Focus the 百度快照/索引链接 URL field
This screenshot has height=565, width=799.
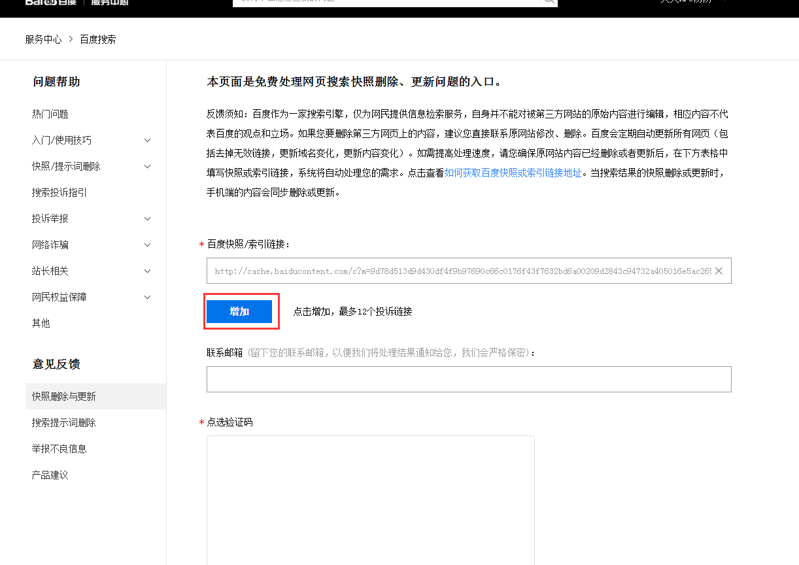click(x=469, y=271)
